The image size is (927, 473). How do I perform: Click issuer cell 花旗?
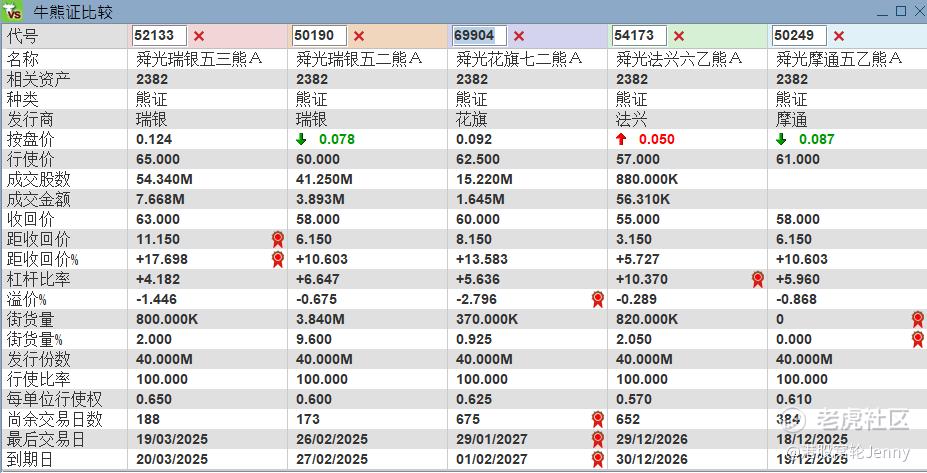click(x=471, y=119)
